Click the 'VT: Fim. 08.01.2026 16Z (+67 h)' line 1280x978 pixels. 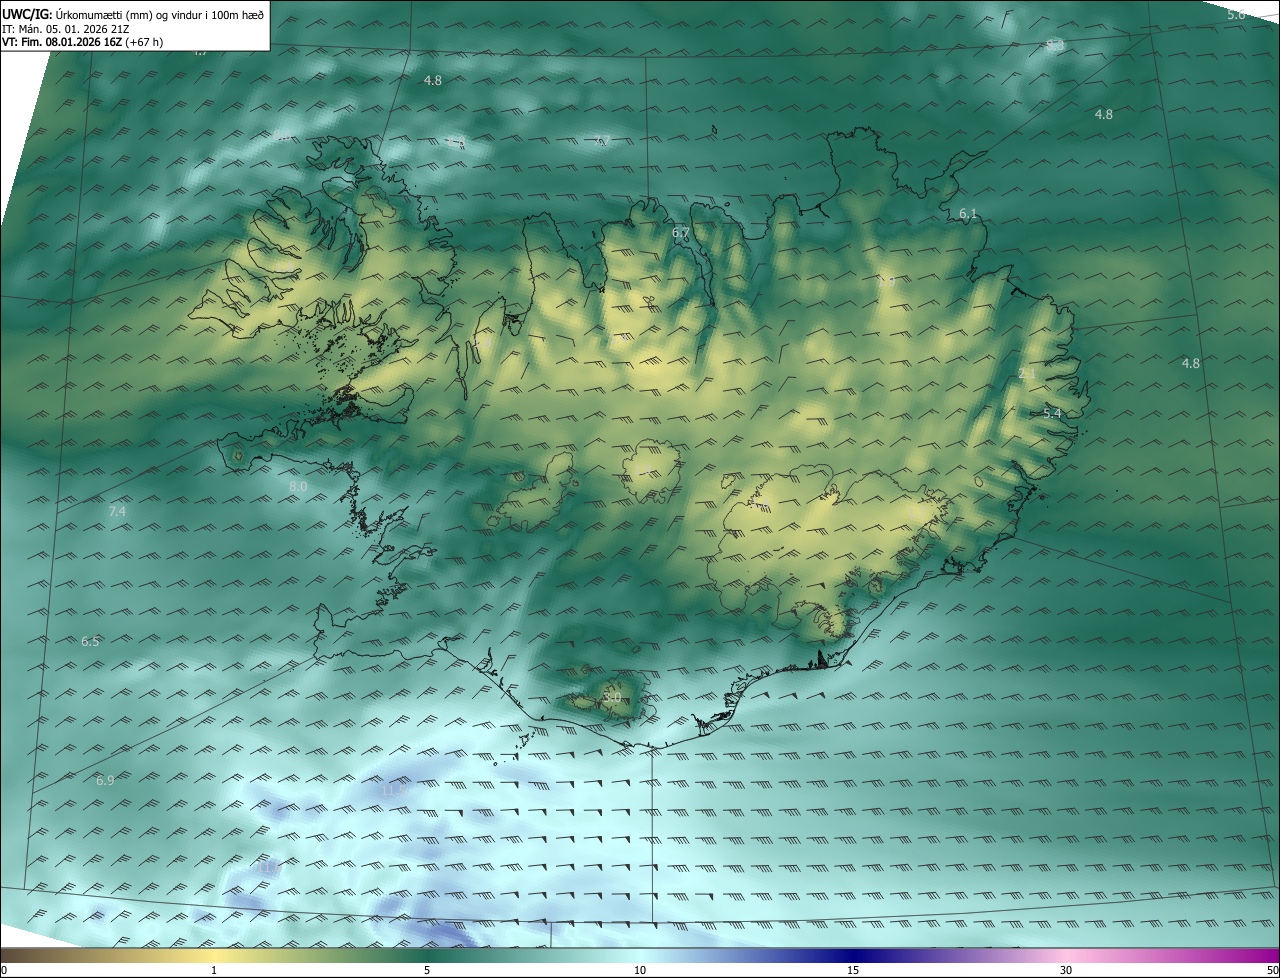tap(83, 42)
